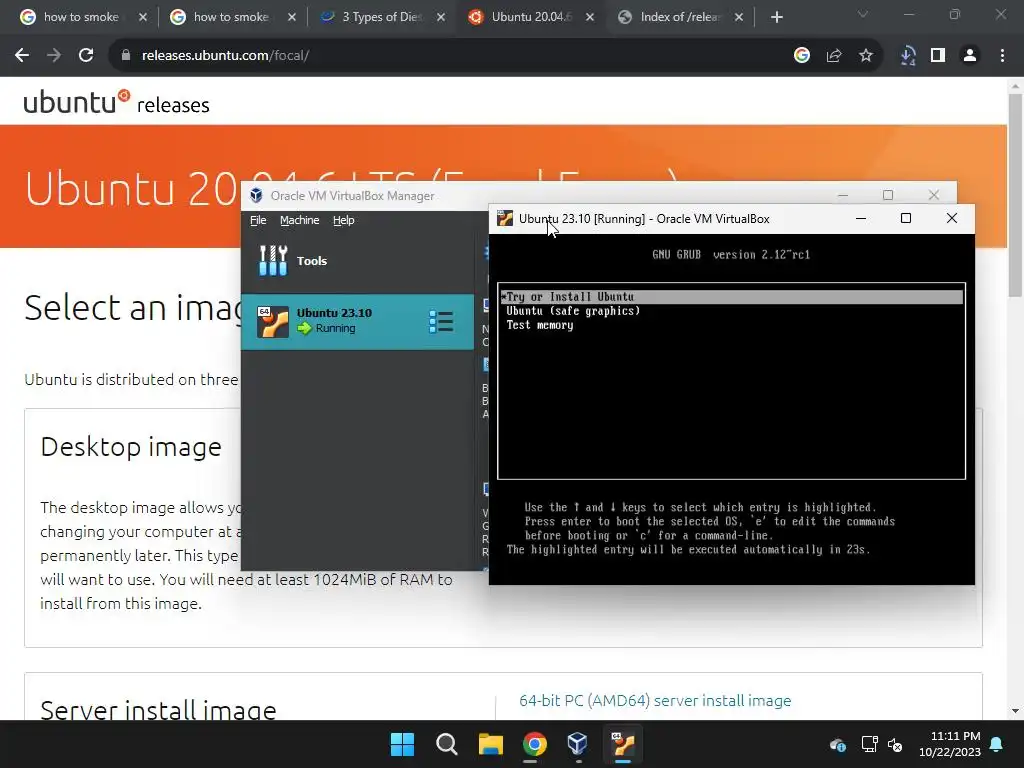Open Chrome three-dot menu

pyautogui.click(x=1002, y=56)
